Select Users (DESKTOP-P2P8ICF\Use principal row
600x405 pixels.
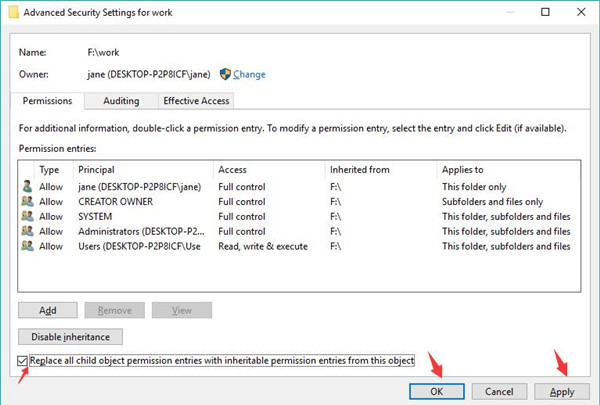pyautogui.click(x=299, y=247)
